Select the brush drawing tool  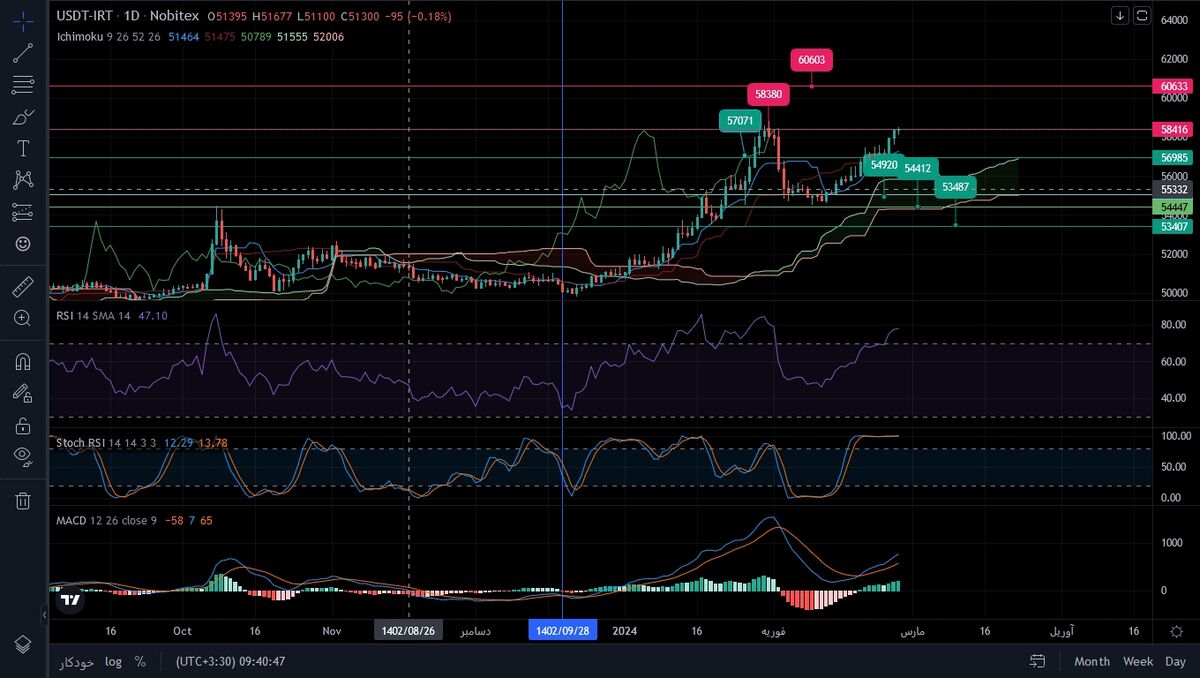pyautogui.click(x=23, y=117)
